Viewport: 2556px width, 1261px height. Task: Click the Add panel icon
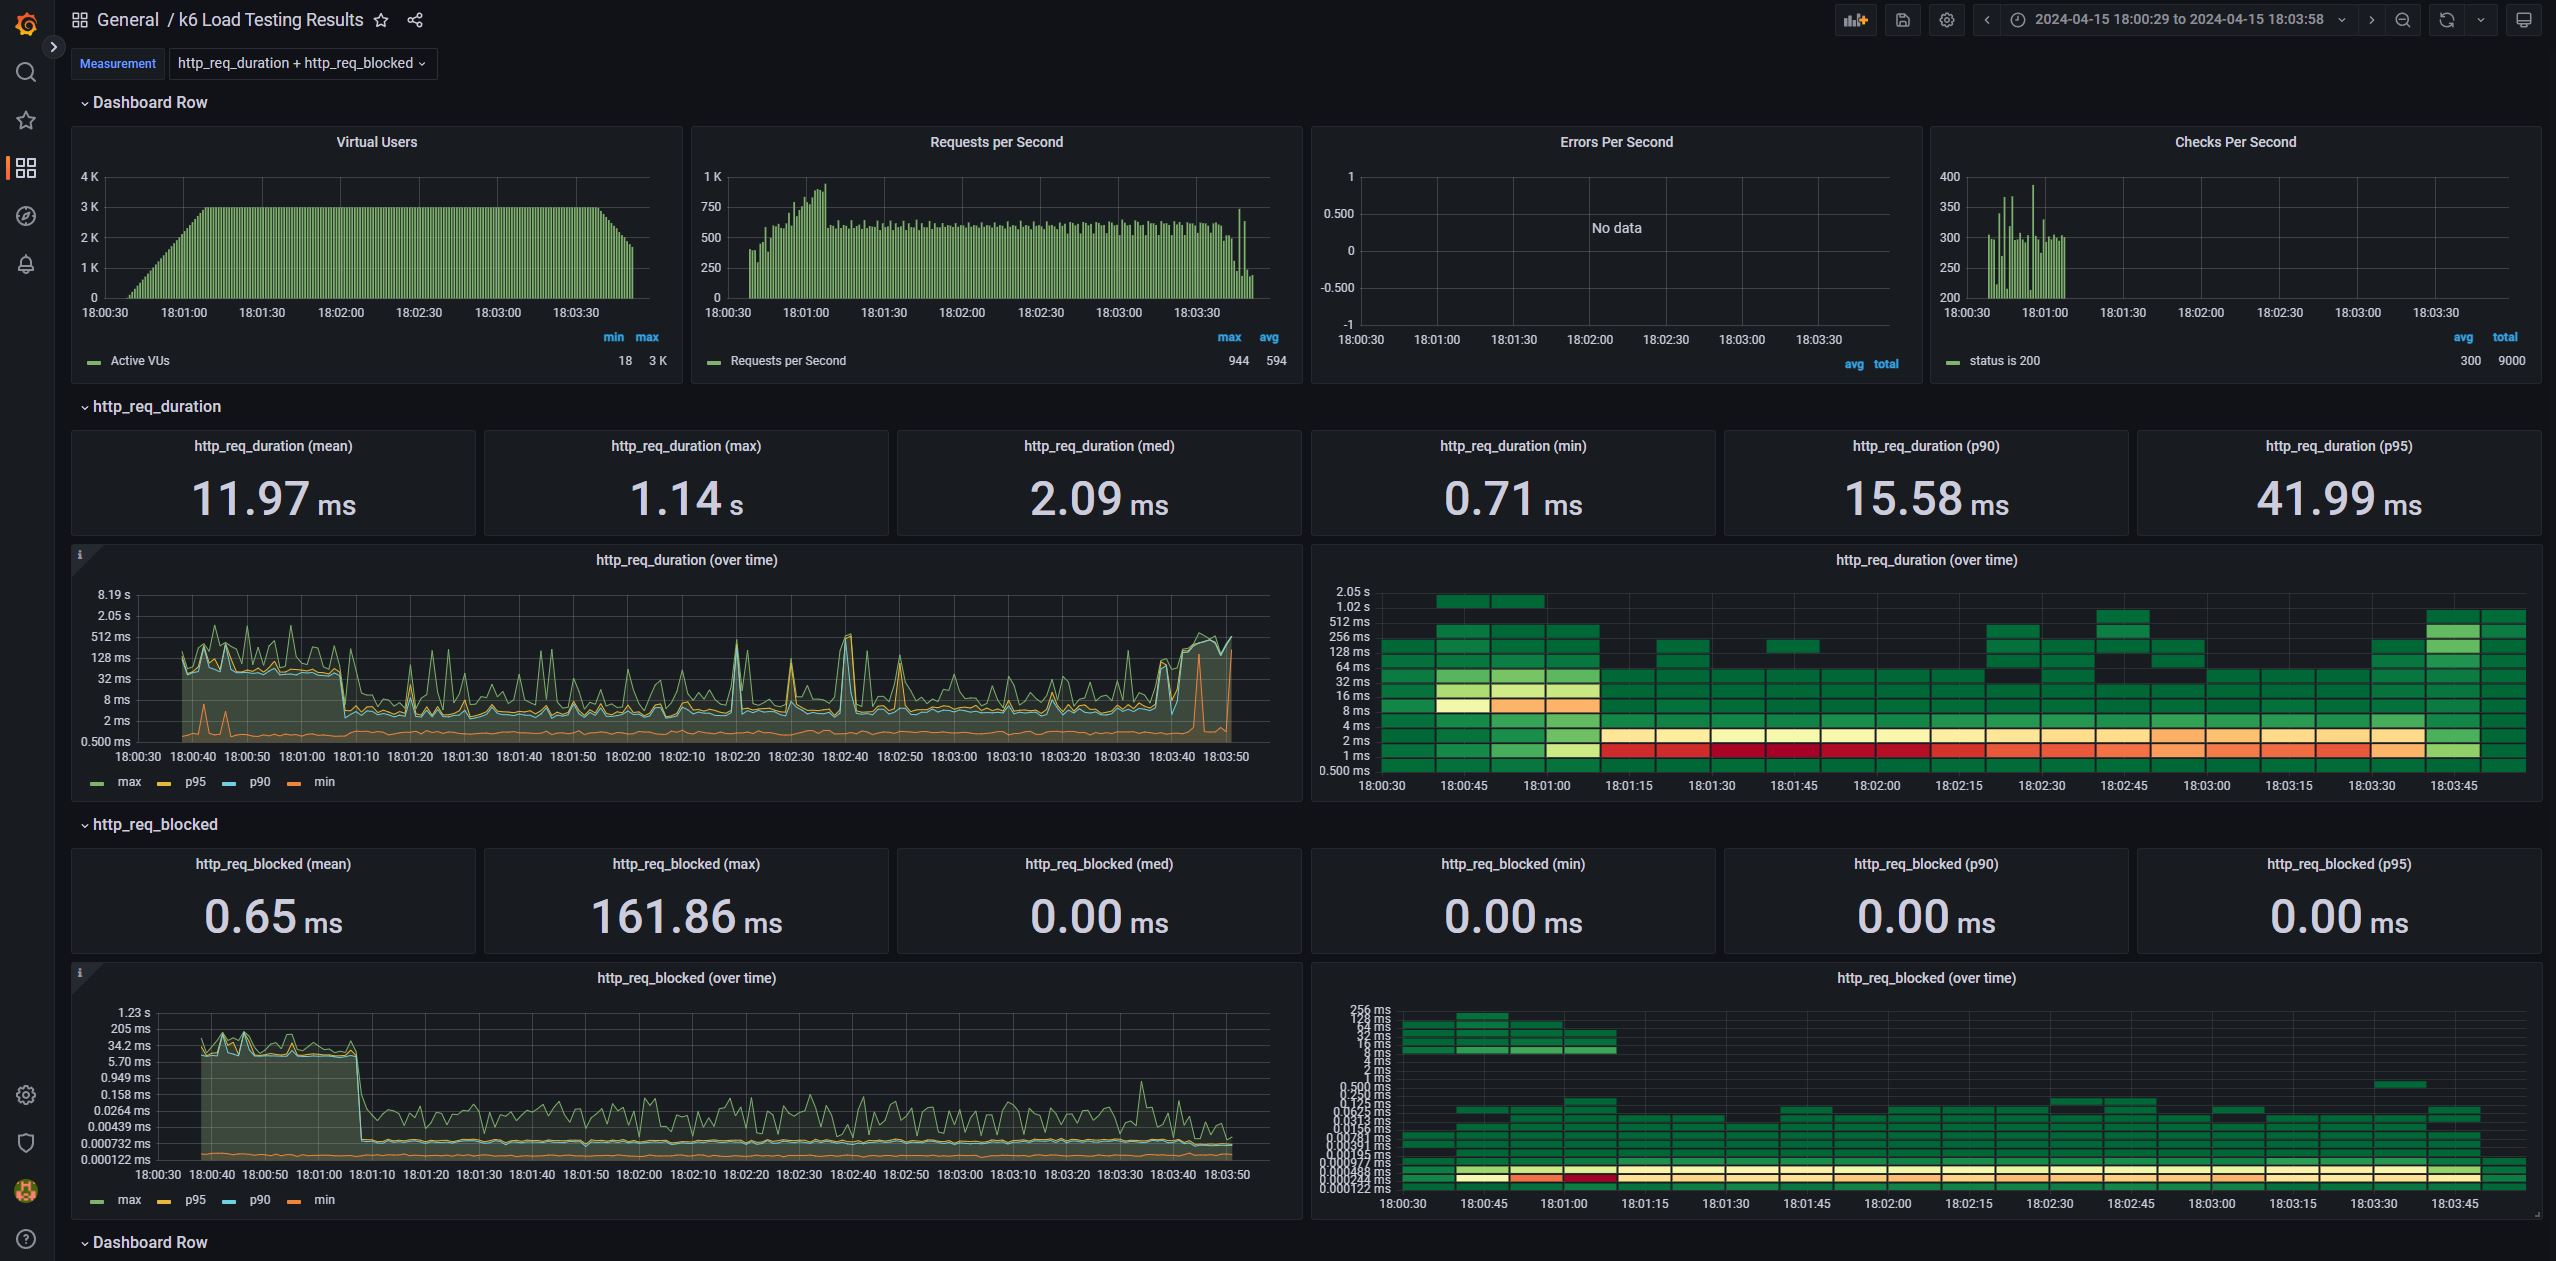point(1856,20)
